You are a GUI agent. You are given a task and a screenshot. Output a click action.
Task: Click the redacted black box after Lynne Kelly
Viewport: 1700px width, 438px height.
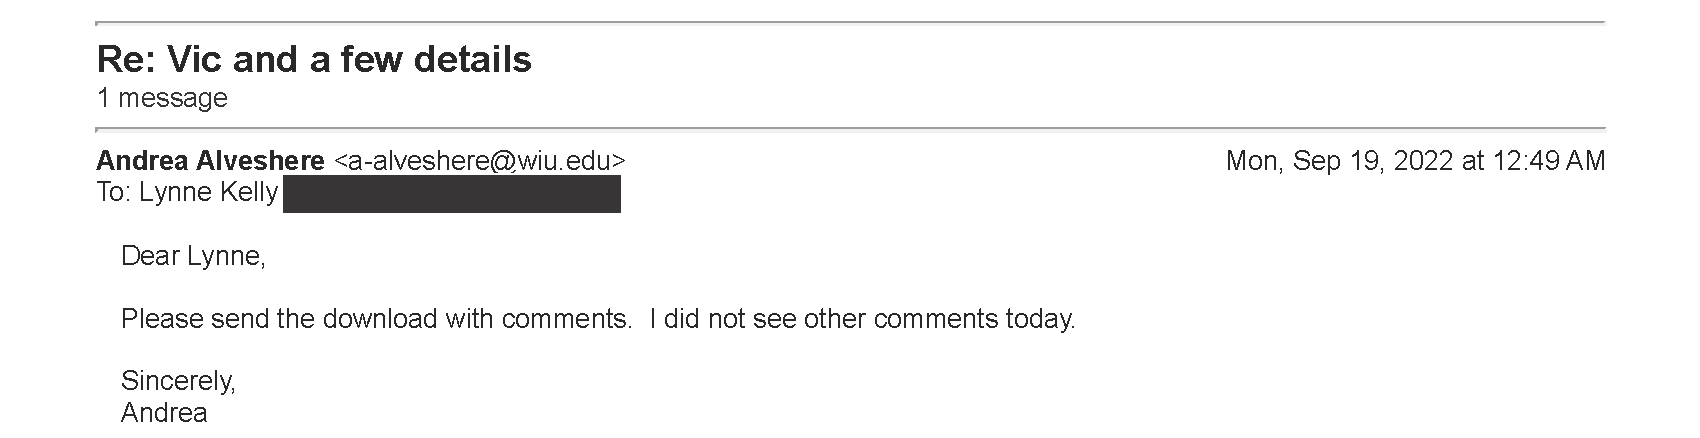[x=452, y=194]
